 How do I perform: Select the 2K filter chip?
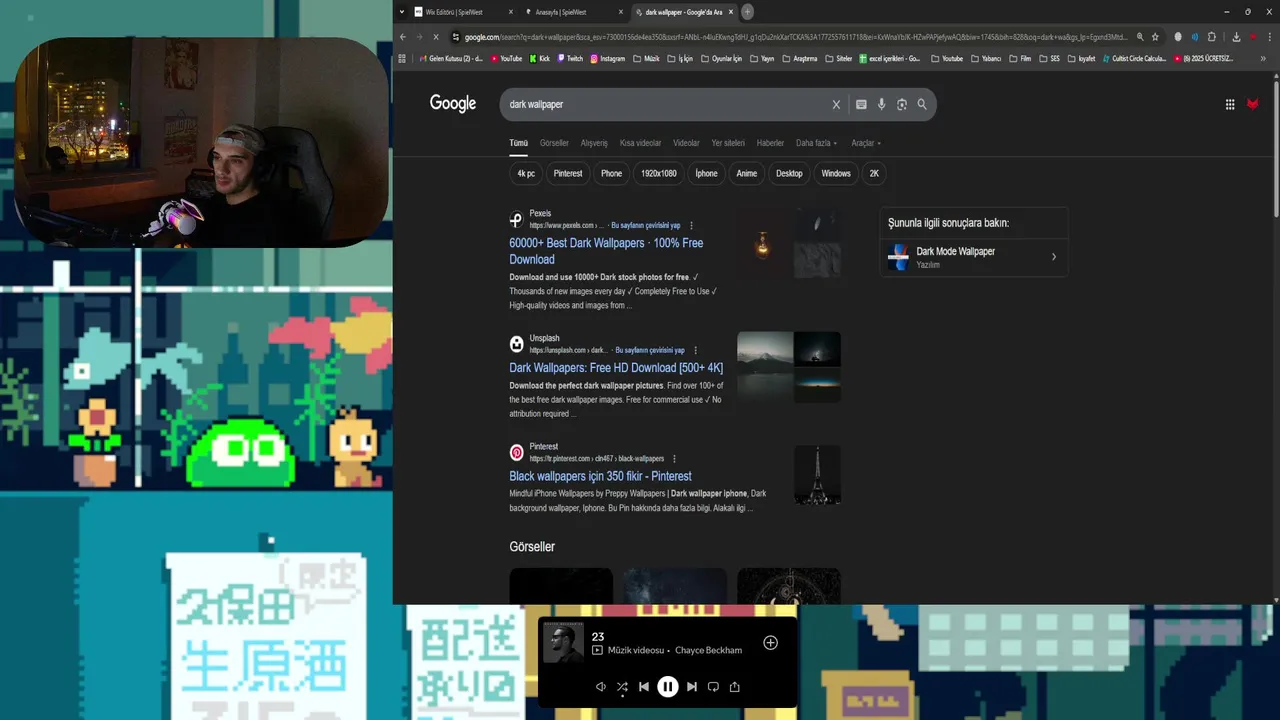[874, 173]
